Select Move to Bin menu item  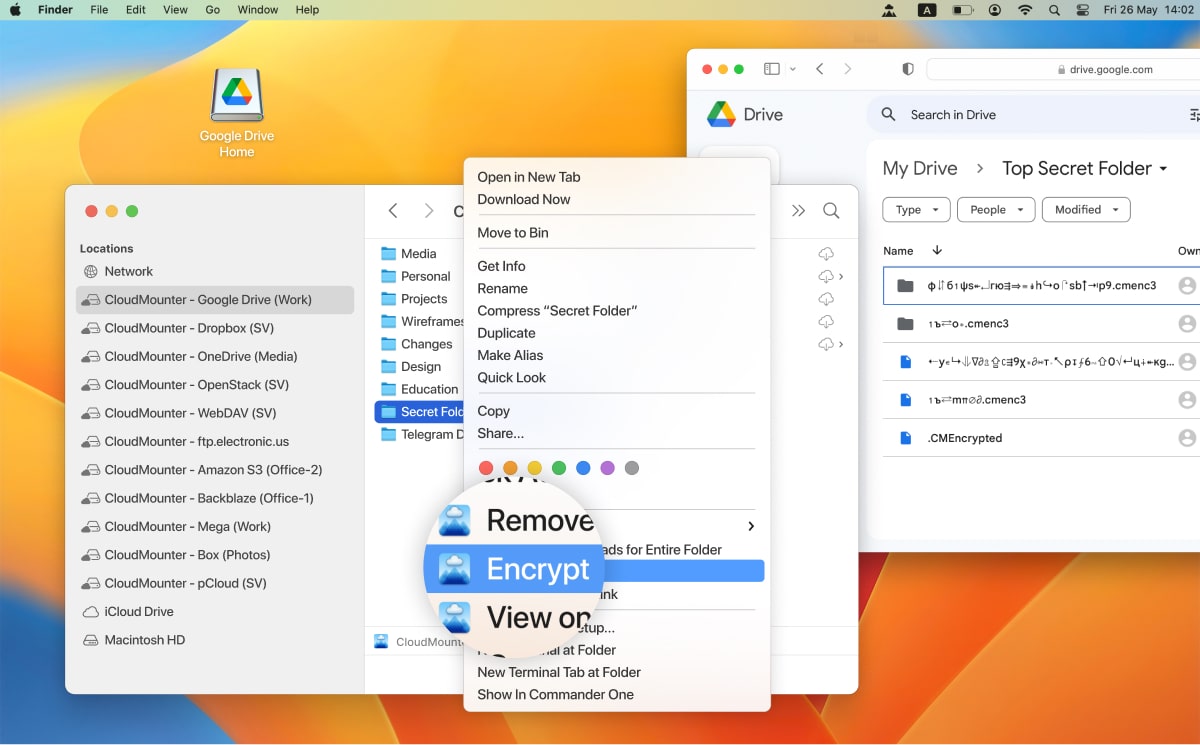click(x=513, y=233)
